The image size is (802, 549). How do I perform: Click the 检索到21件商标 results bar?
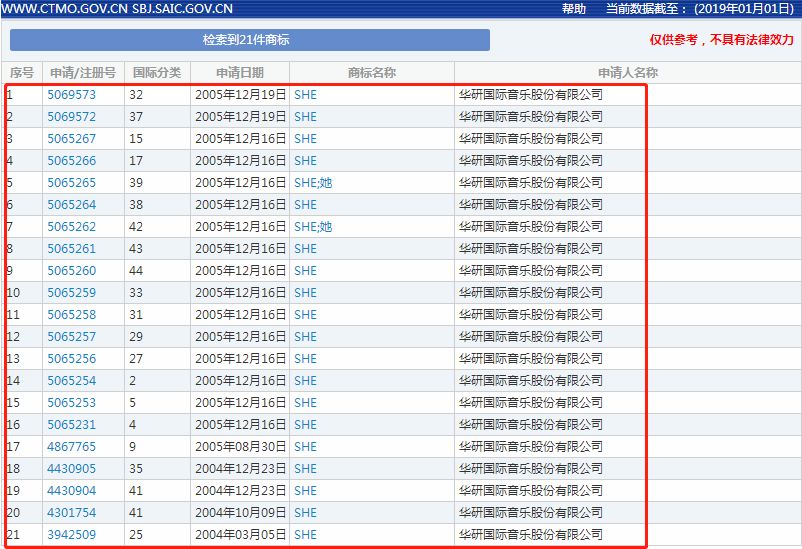pyautogui.click(x=250, y=40)
